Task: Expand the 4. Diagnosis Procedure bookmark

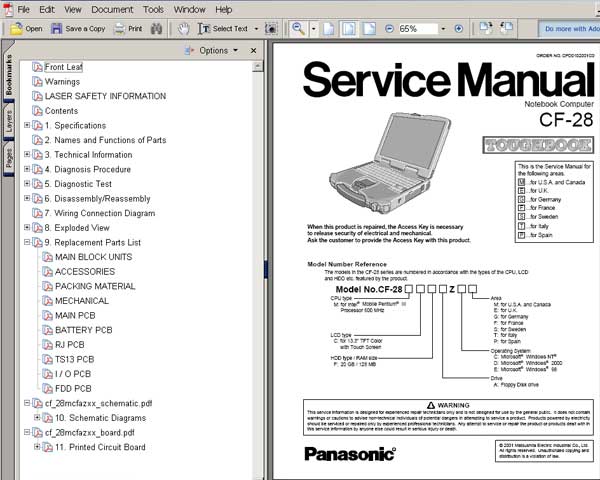Action: pos(27,169)
